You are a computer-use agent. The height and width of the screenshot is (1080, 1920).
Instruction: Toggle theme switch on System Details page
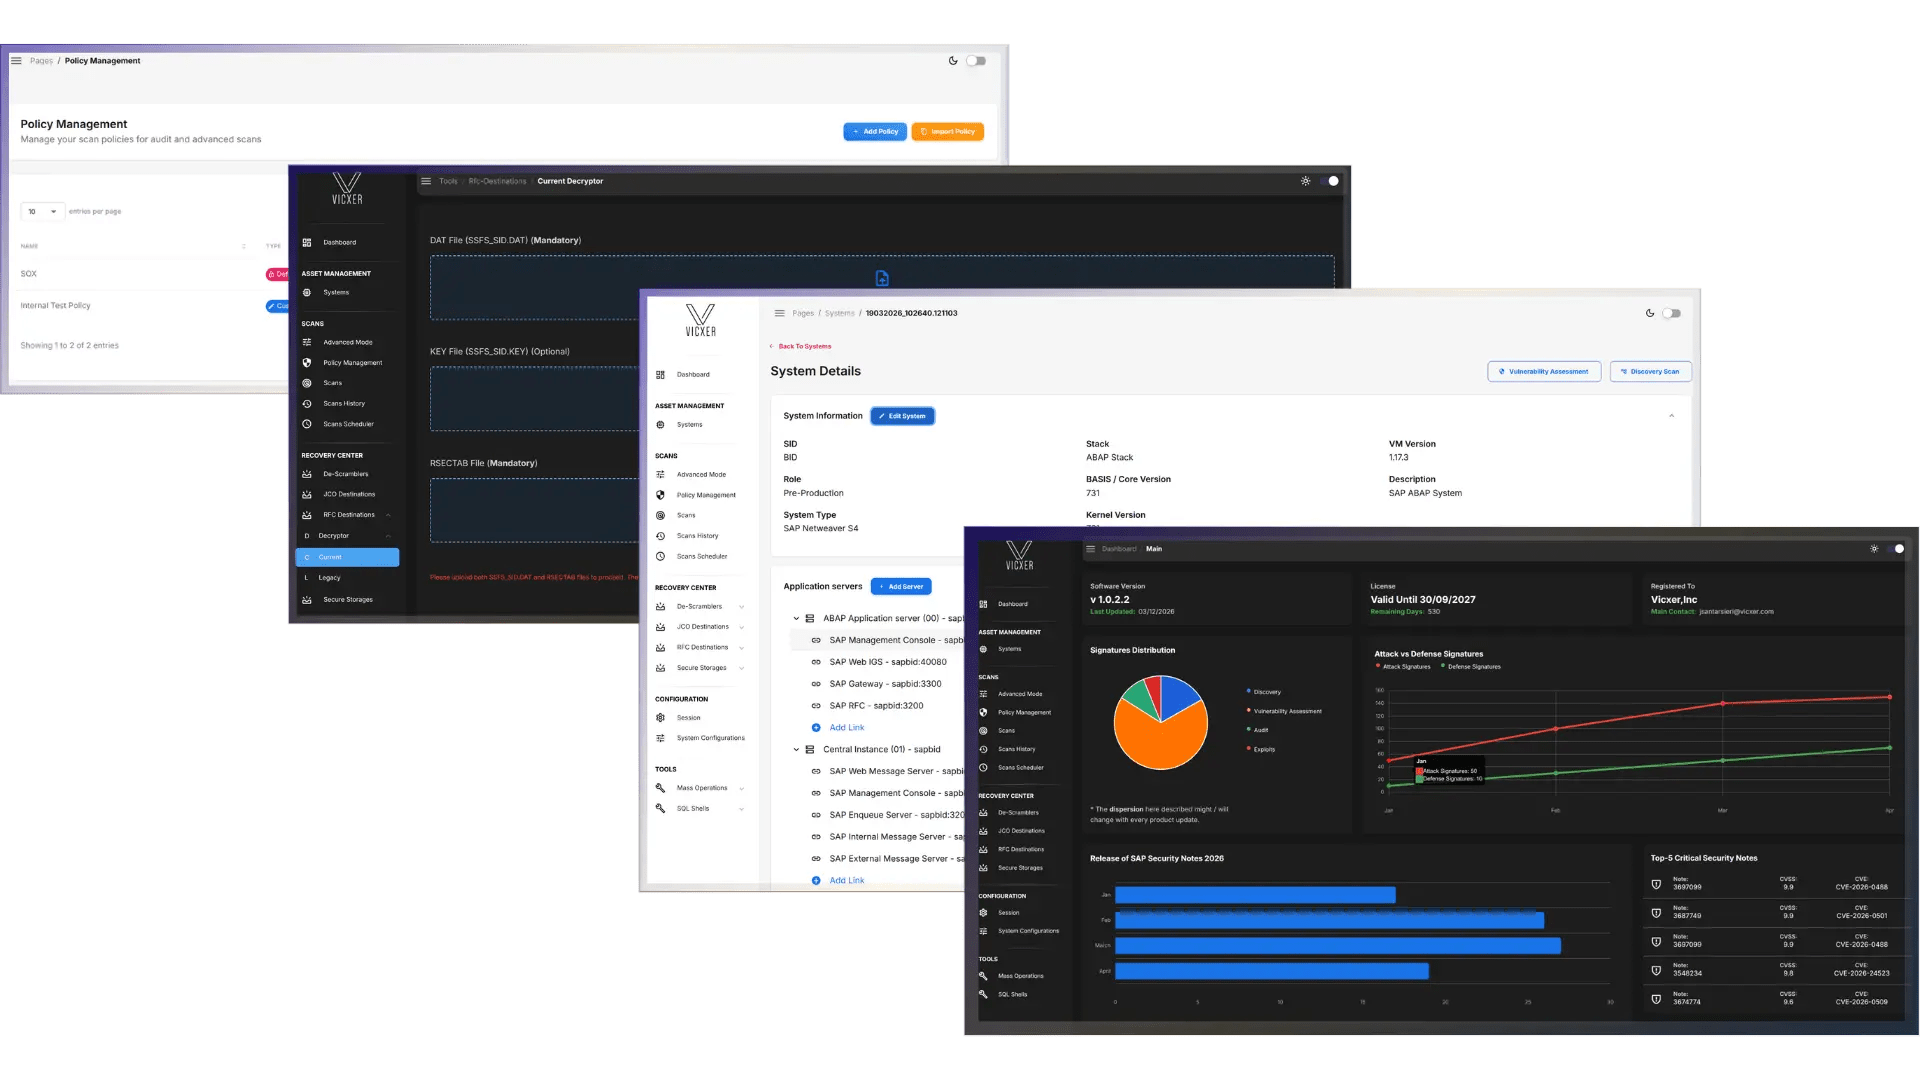1671,313
